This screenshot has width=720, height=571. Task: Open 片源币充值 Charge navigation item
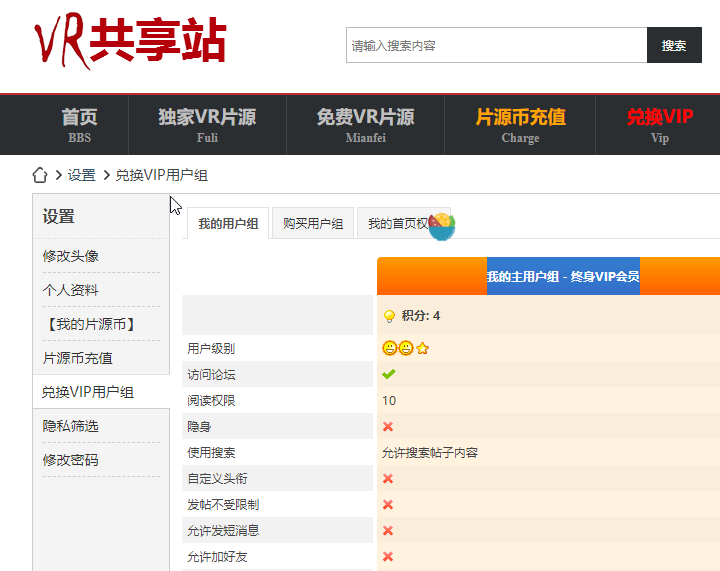point(520,125)
